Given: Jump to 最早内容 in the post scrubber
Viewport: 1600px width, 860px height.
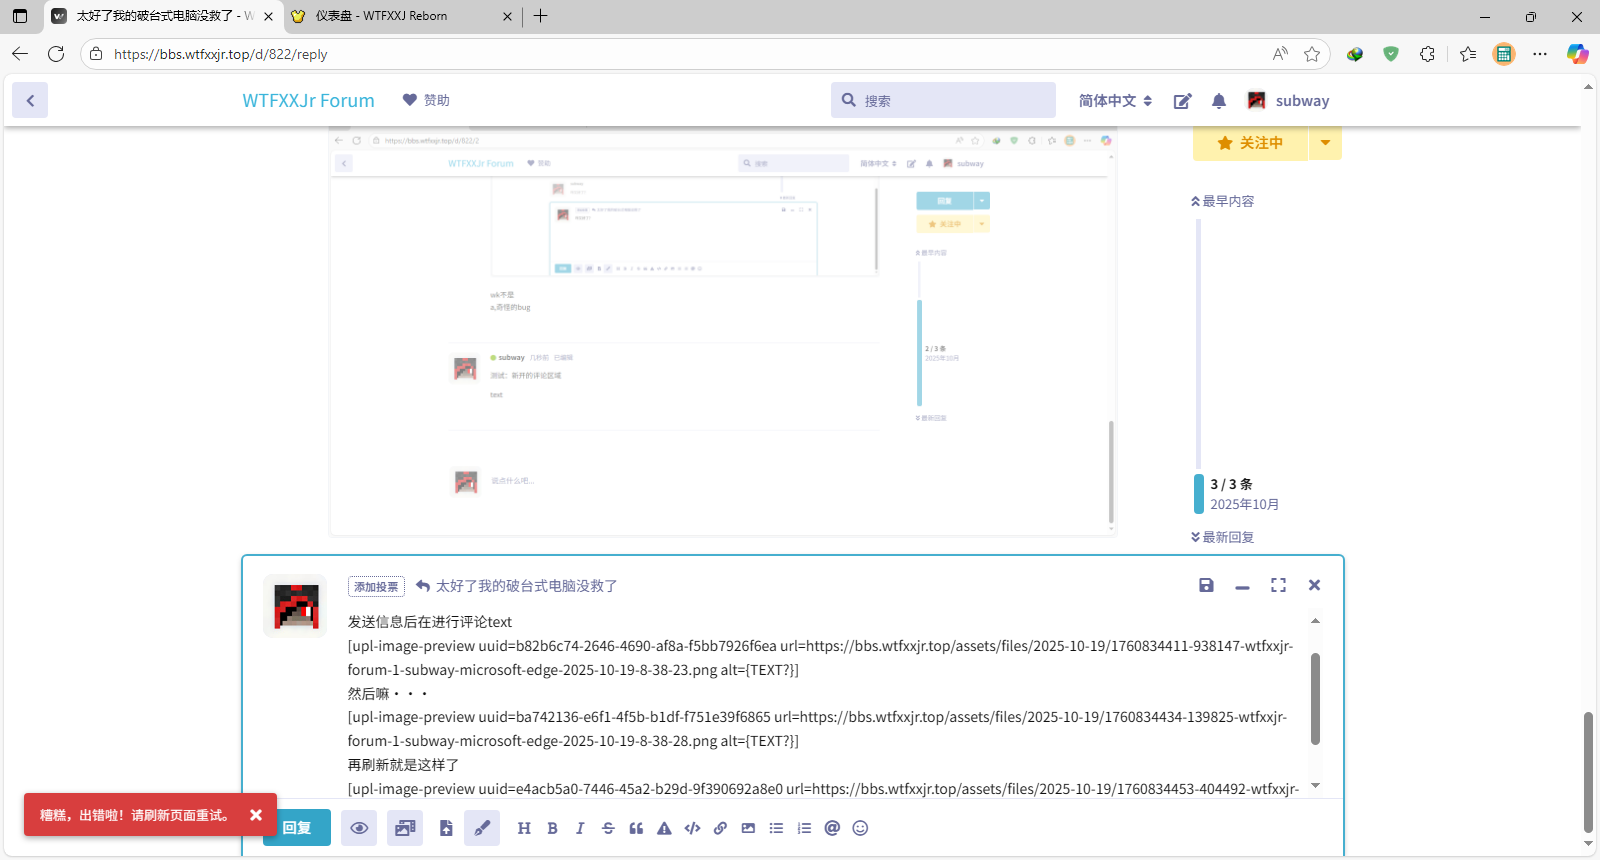Looking at the screenshot, I should 1222,201.
